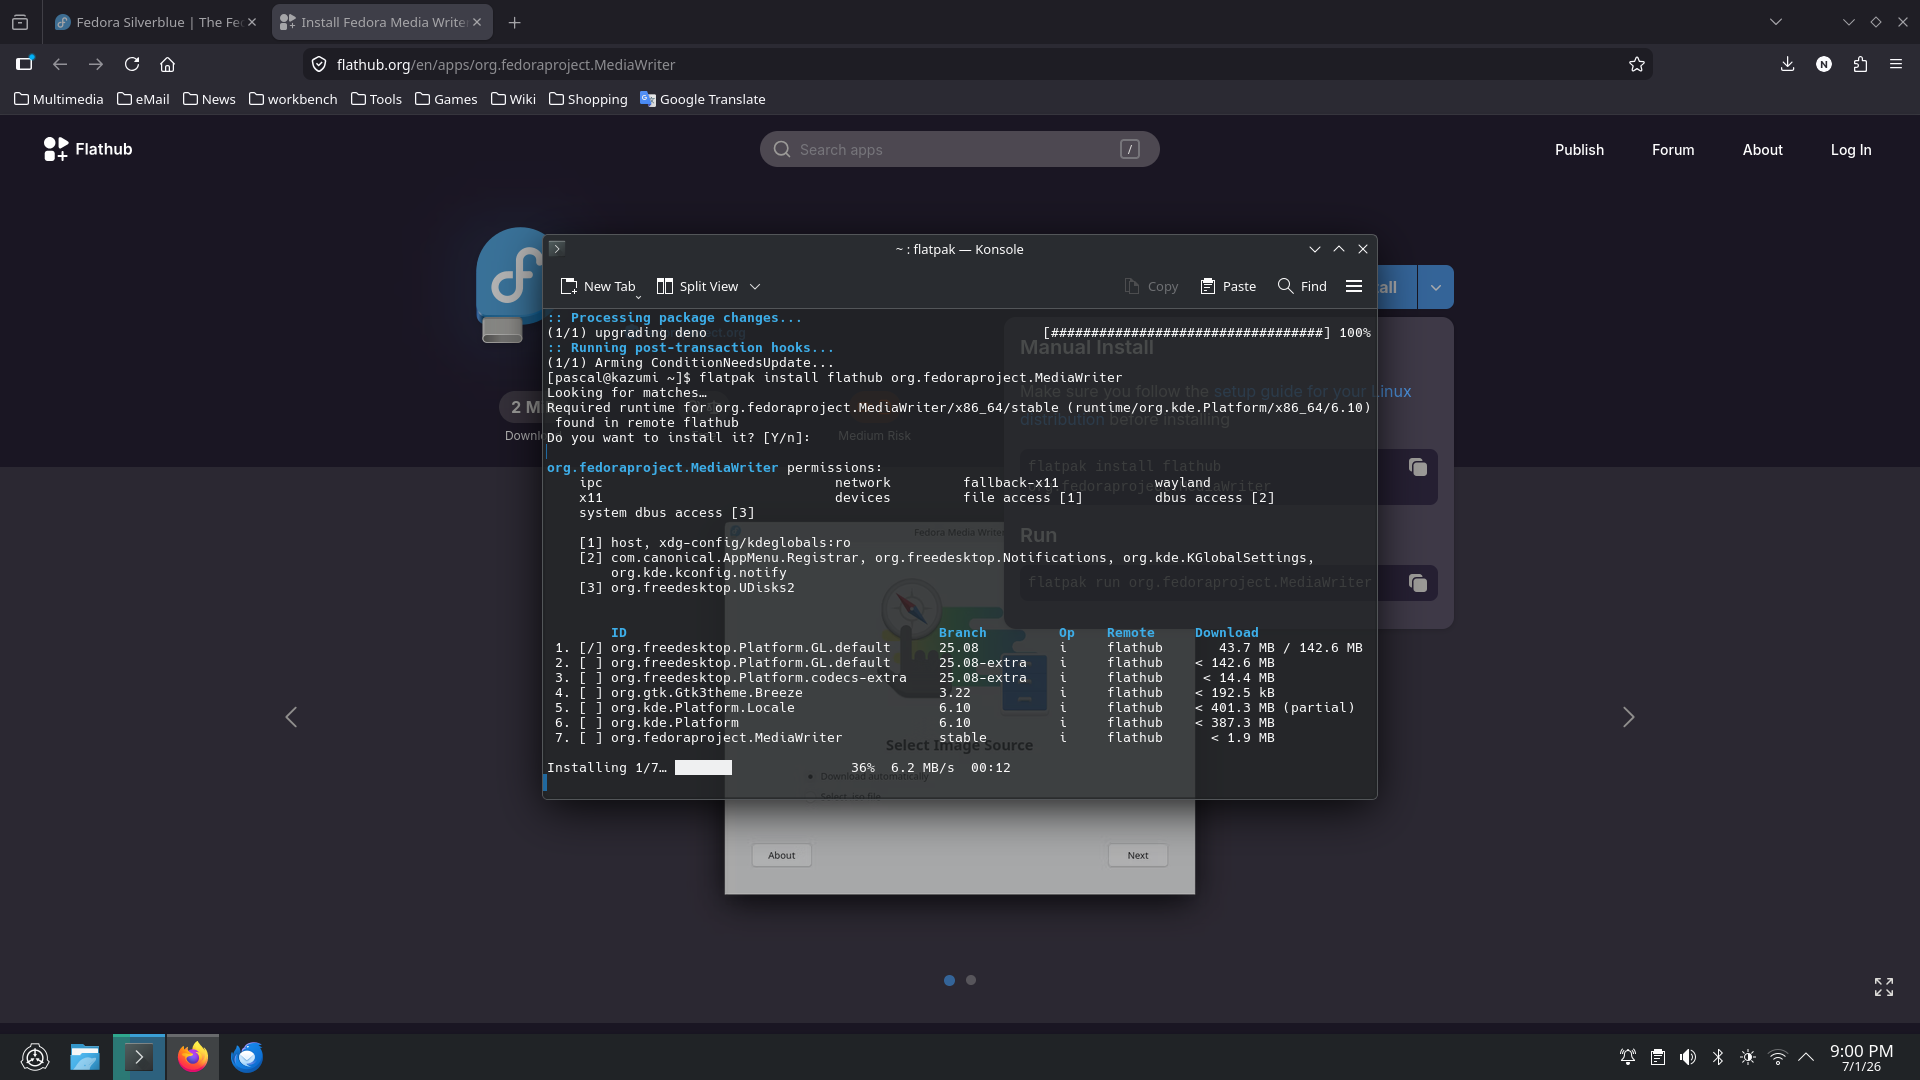Go back in Firefox history
Screen dimensions: 1920x1080
[60, 64]
